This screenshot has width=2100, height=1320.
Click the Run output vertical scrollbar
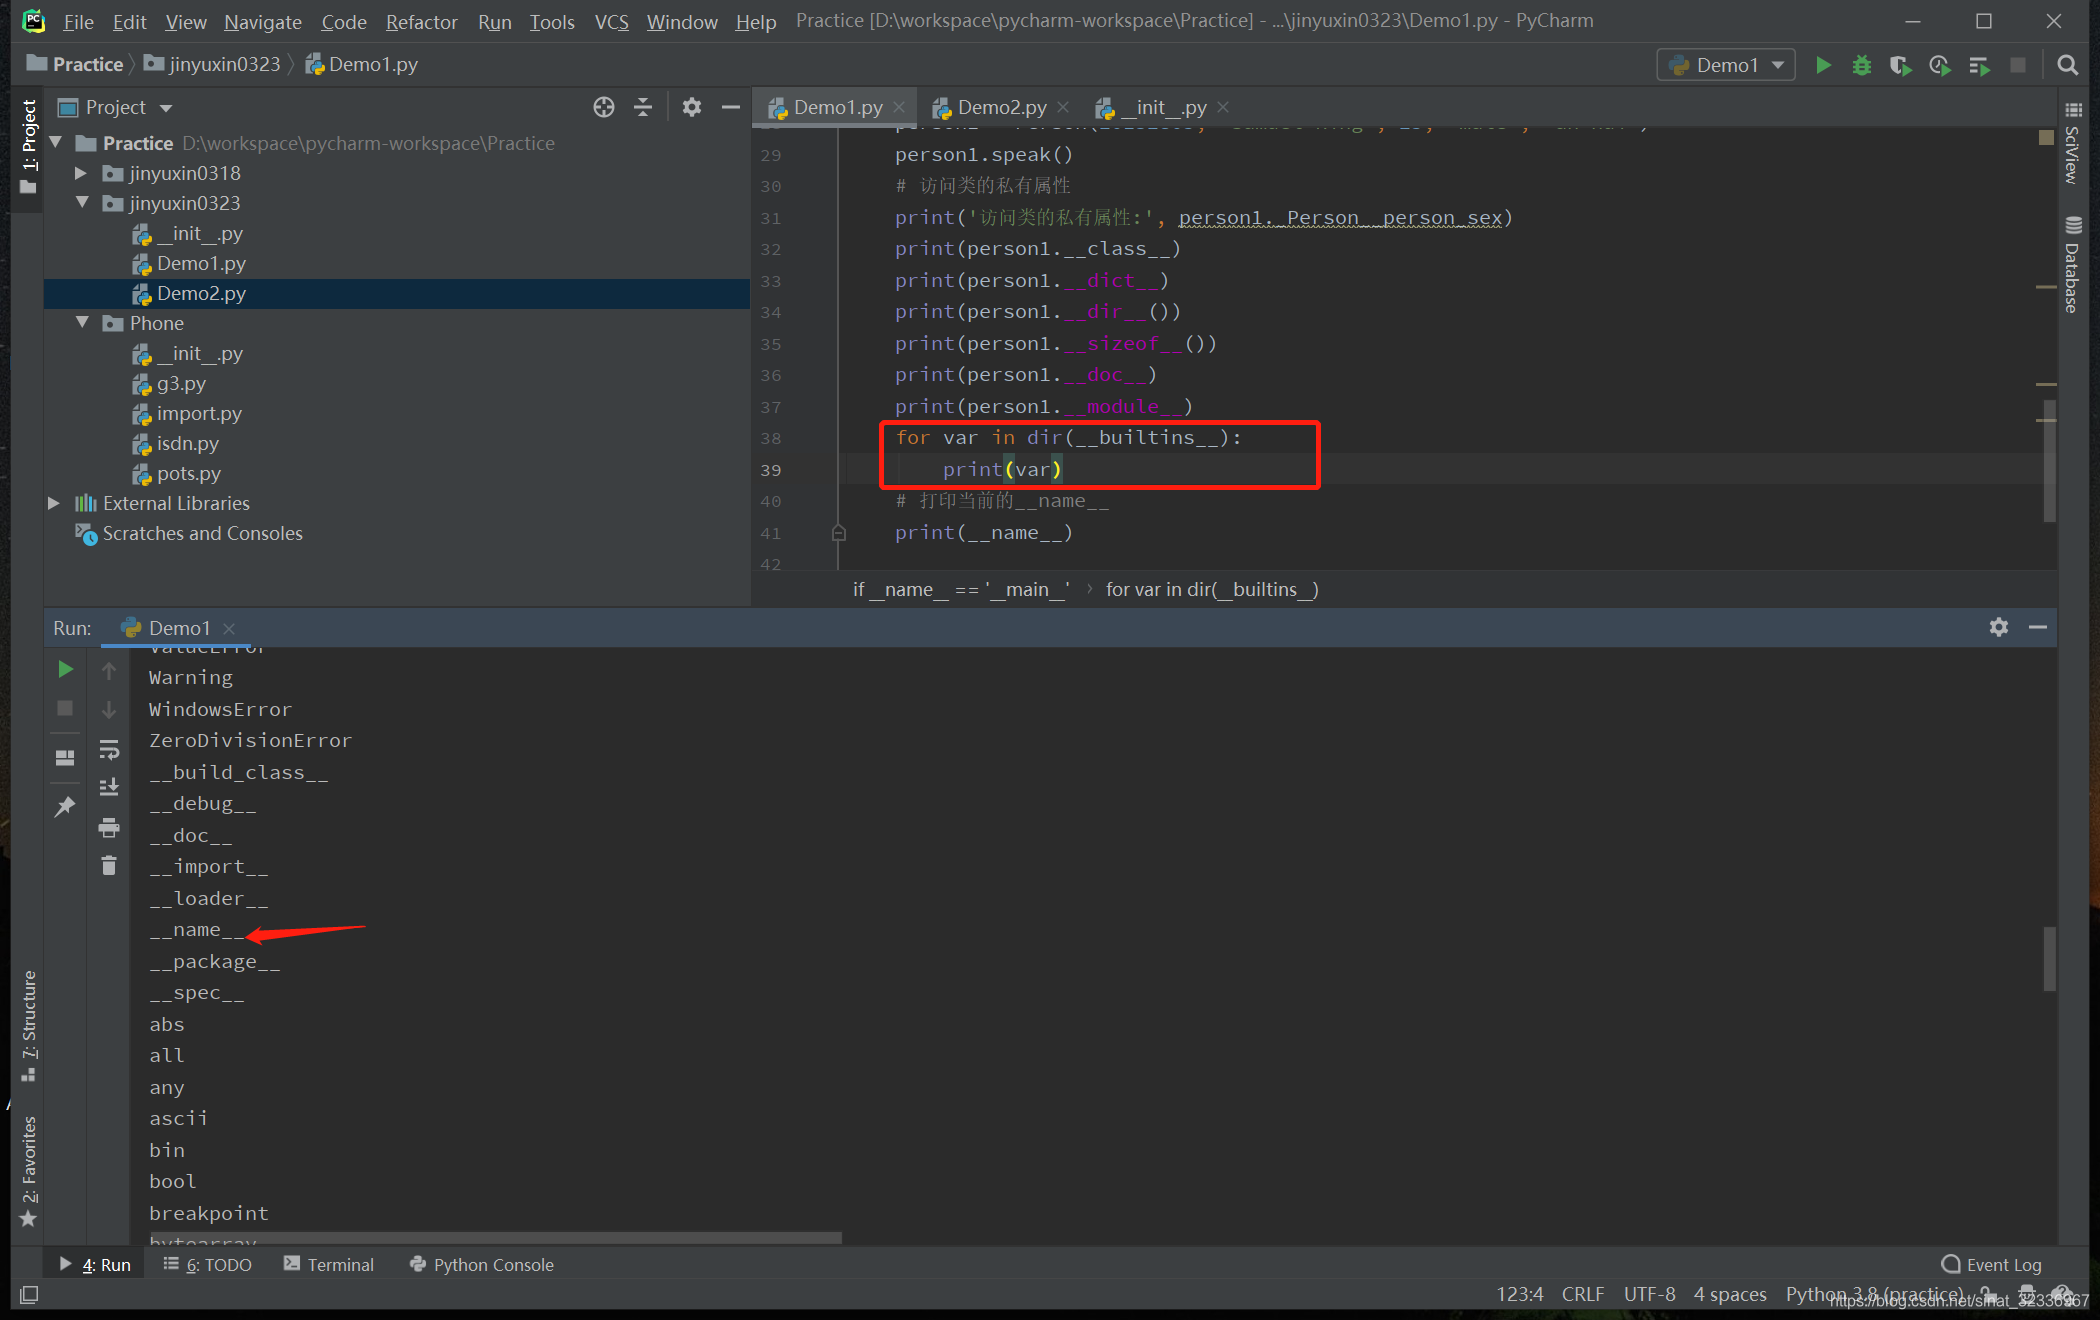coord(2049,958)
